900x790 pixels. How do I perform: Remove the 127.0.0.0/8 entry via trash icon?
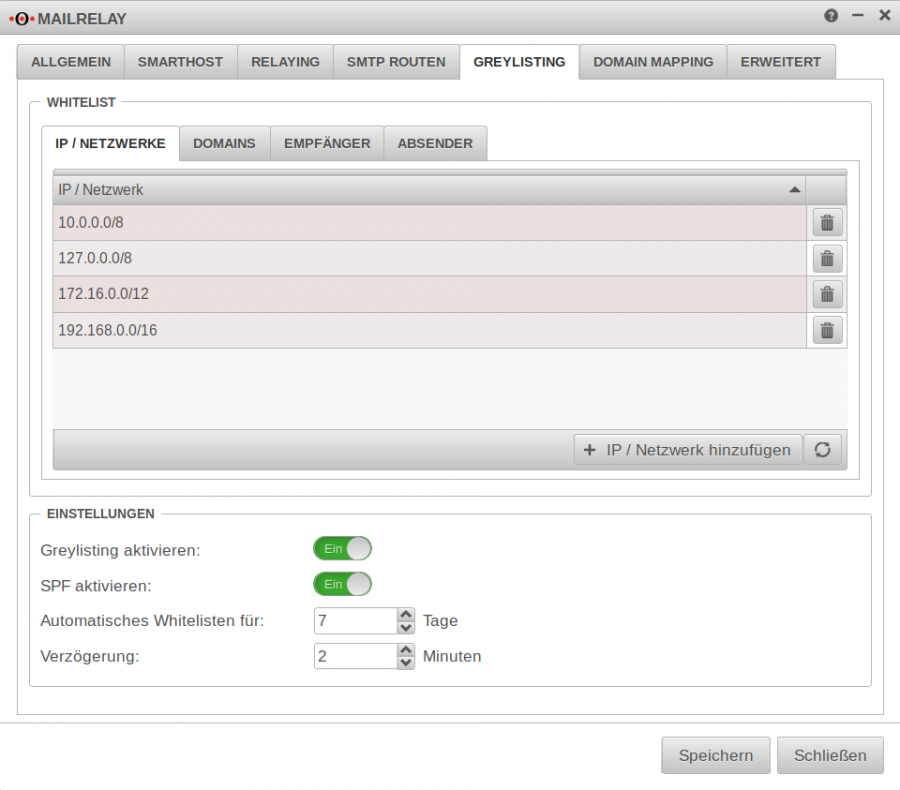tap(826, 258)
